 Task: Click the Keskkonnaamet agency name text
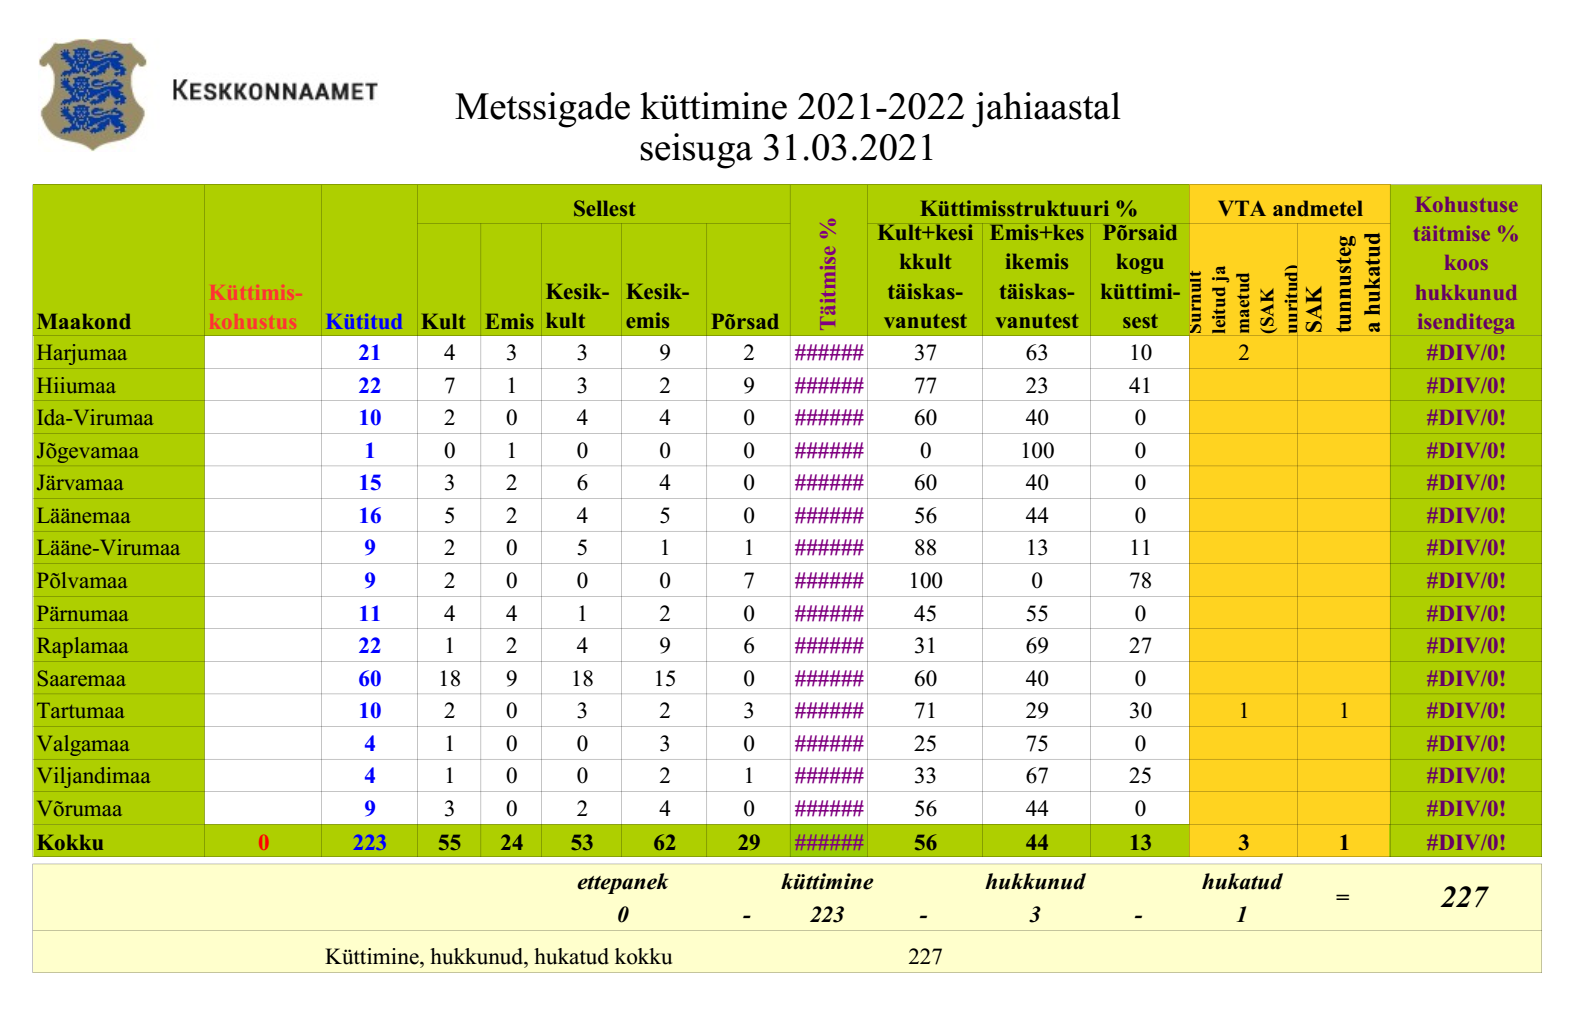[275, 91]
